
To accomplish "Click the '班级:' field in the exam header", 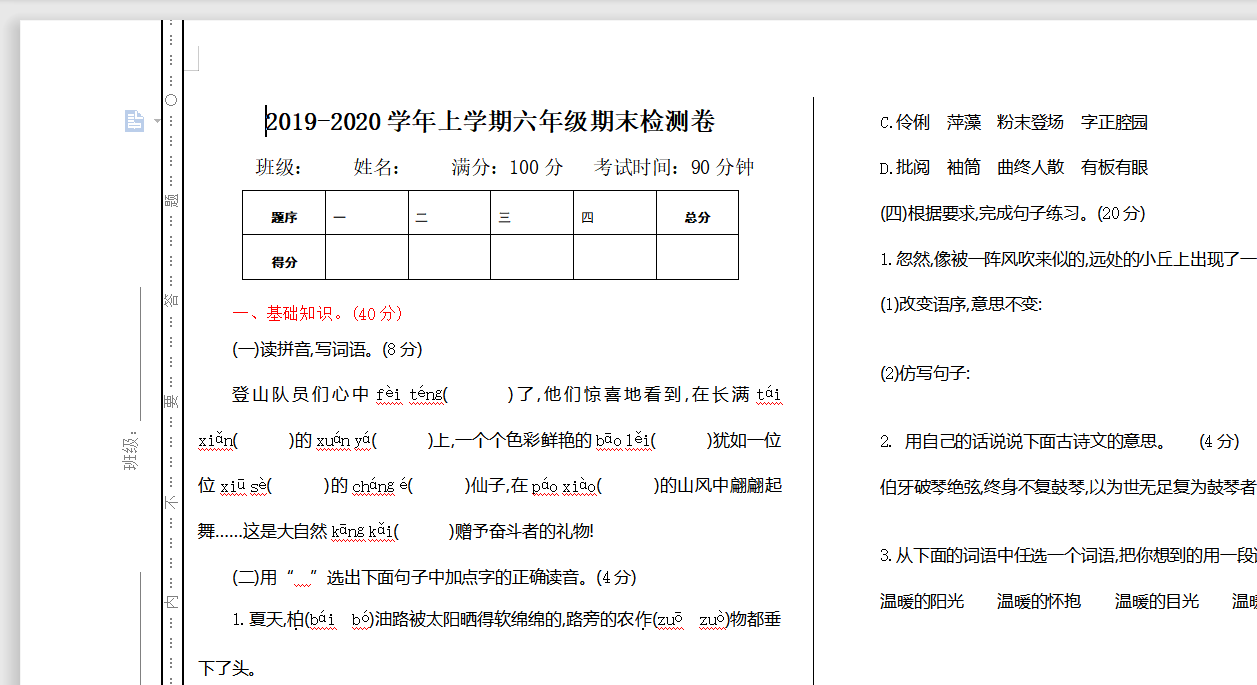I will pyautogui.click(x=279, y=167).
